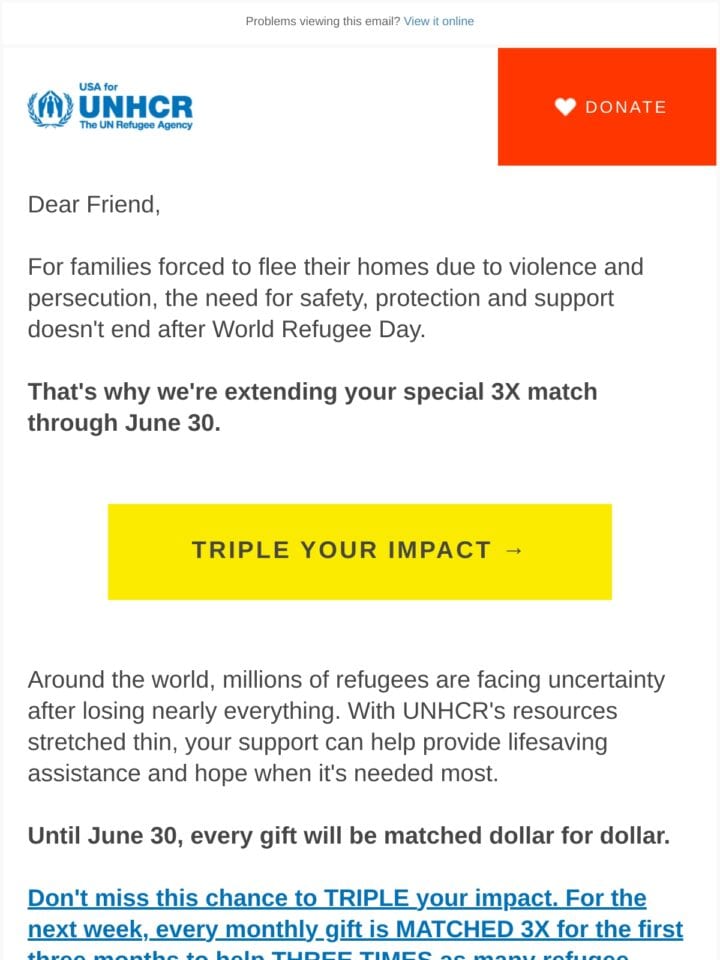Click the partially visible "THREE TIMES" link line

click(328, 954)
